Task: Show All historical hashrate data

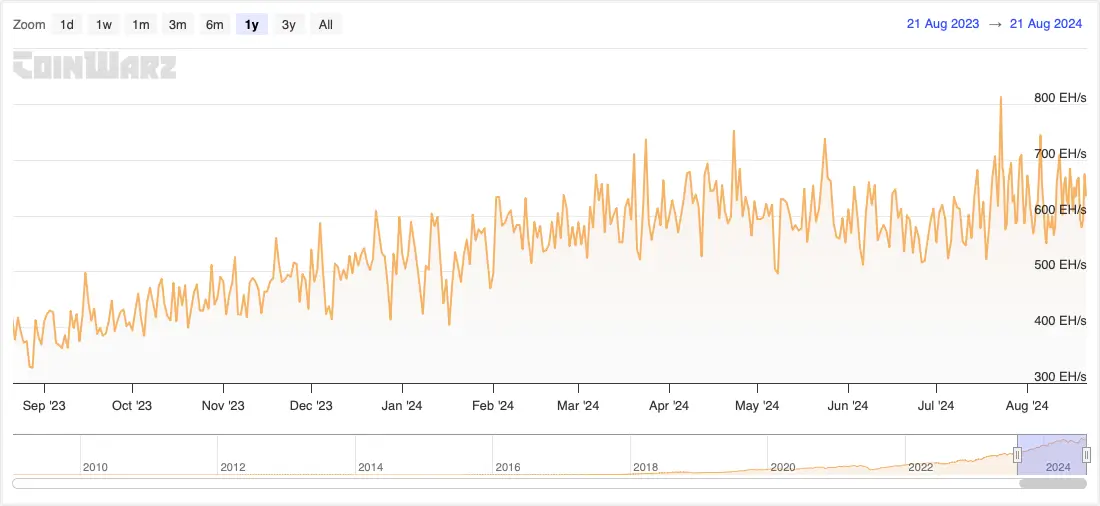Action: (326, 24)
